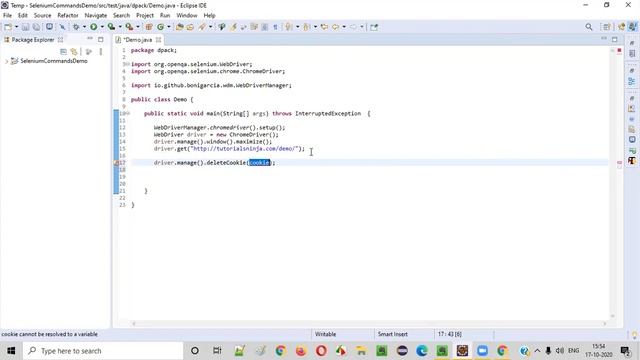The width and height of the screenshot is (640, 360).
Task: Open the Coverage dropdown arrow
Action: click(120, 27)
